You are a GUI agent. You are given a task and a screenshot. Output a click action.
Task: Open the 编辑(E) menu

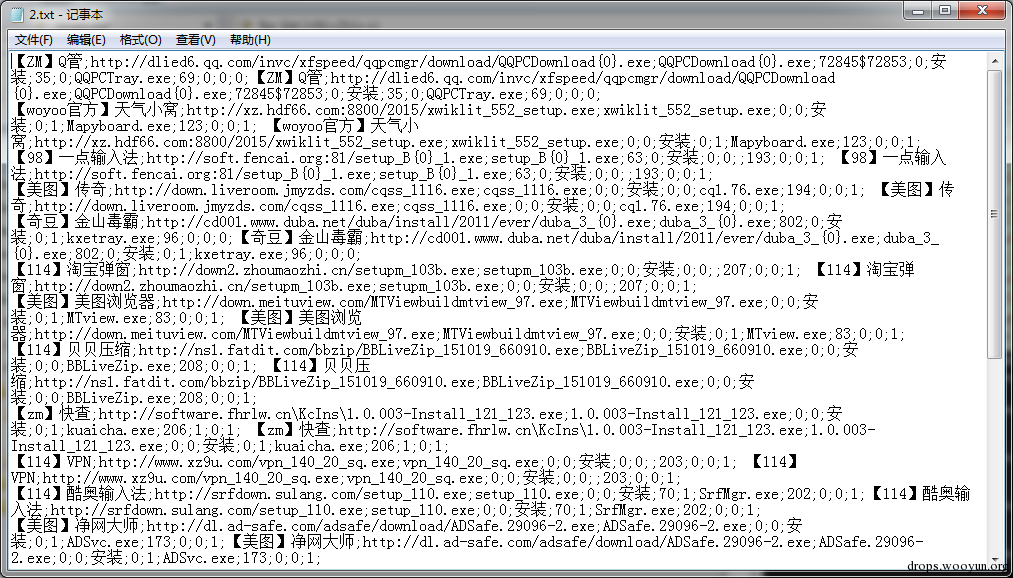point(86,40)
